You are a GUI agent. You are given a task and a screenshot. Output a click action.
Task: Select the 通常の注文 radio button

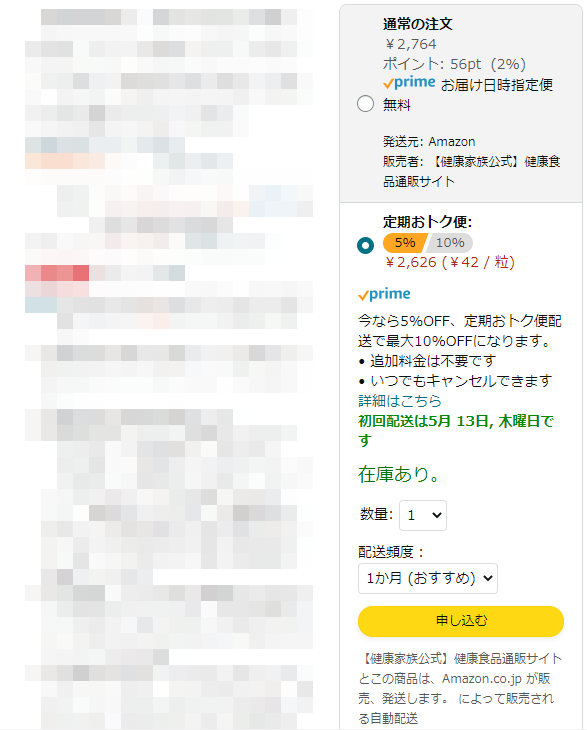coord(365,103)
